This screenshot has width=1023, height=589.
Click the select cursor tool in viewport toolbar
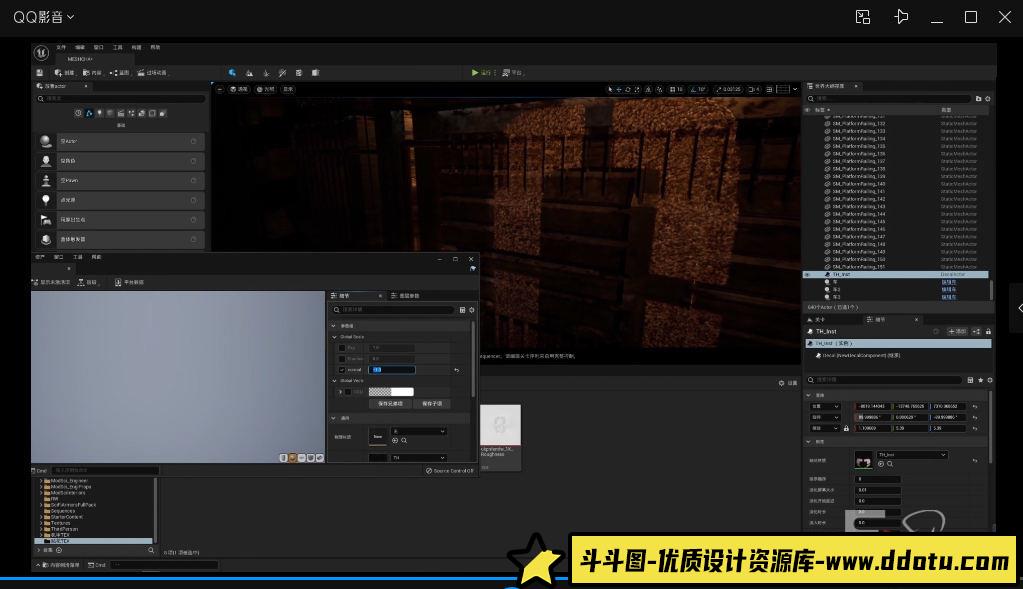610,89
